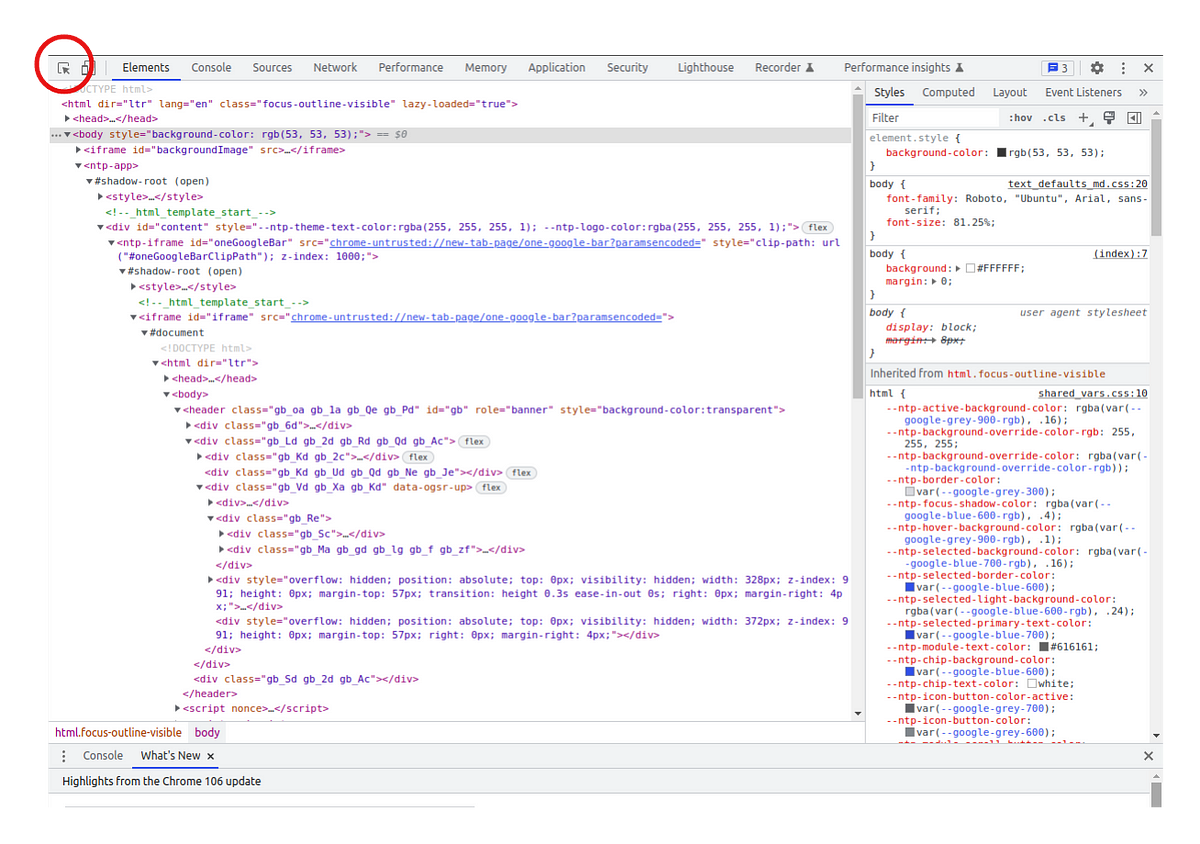Close the DevTools panel
Viewport: 1200px width, 844px height.
[1148, 68]
